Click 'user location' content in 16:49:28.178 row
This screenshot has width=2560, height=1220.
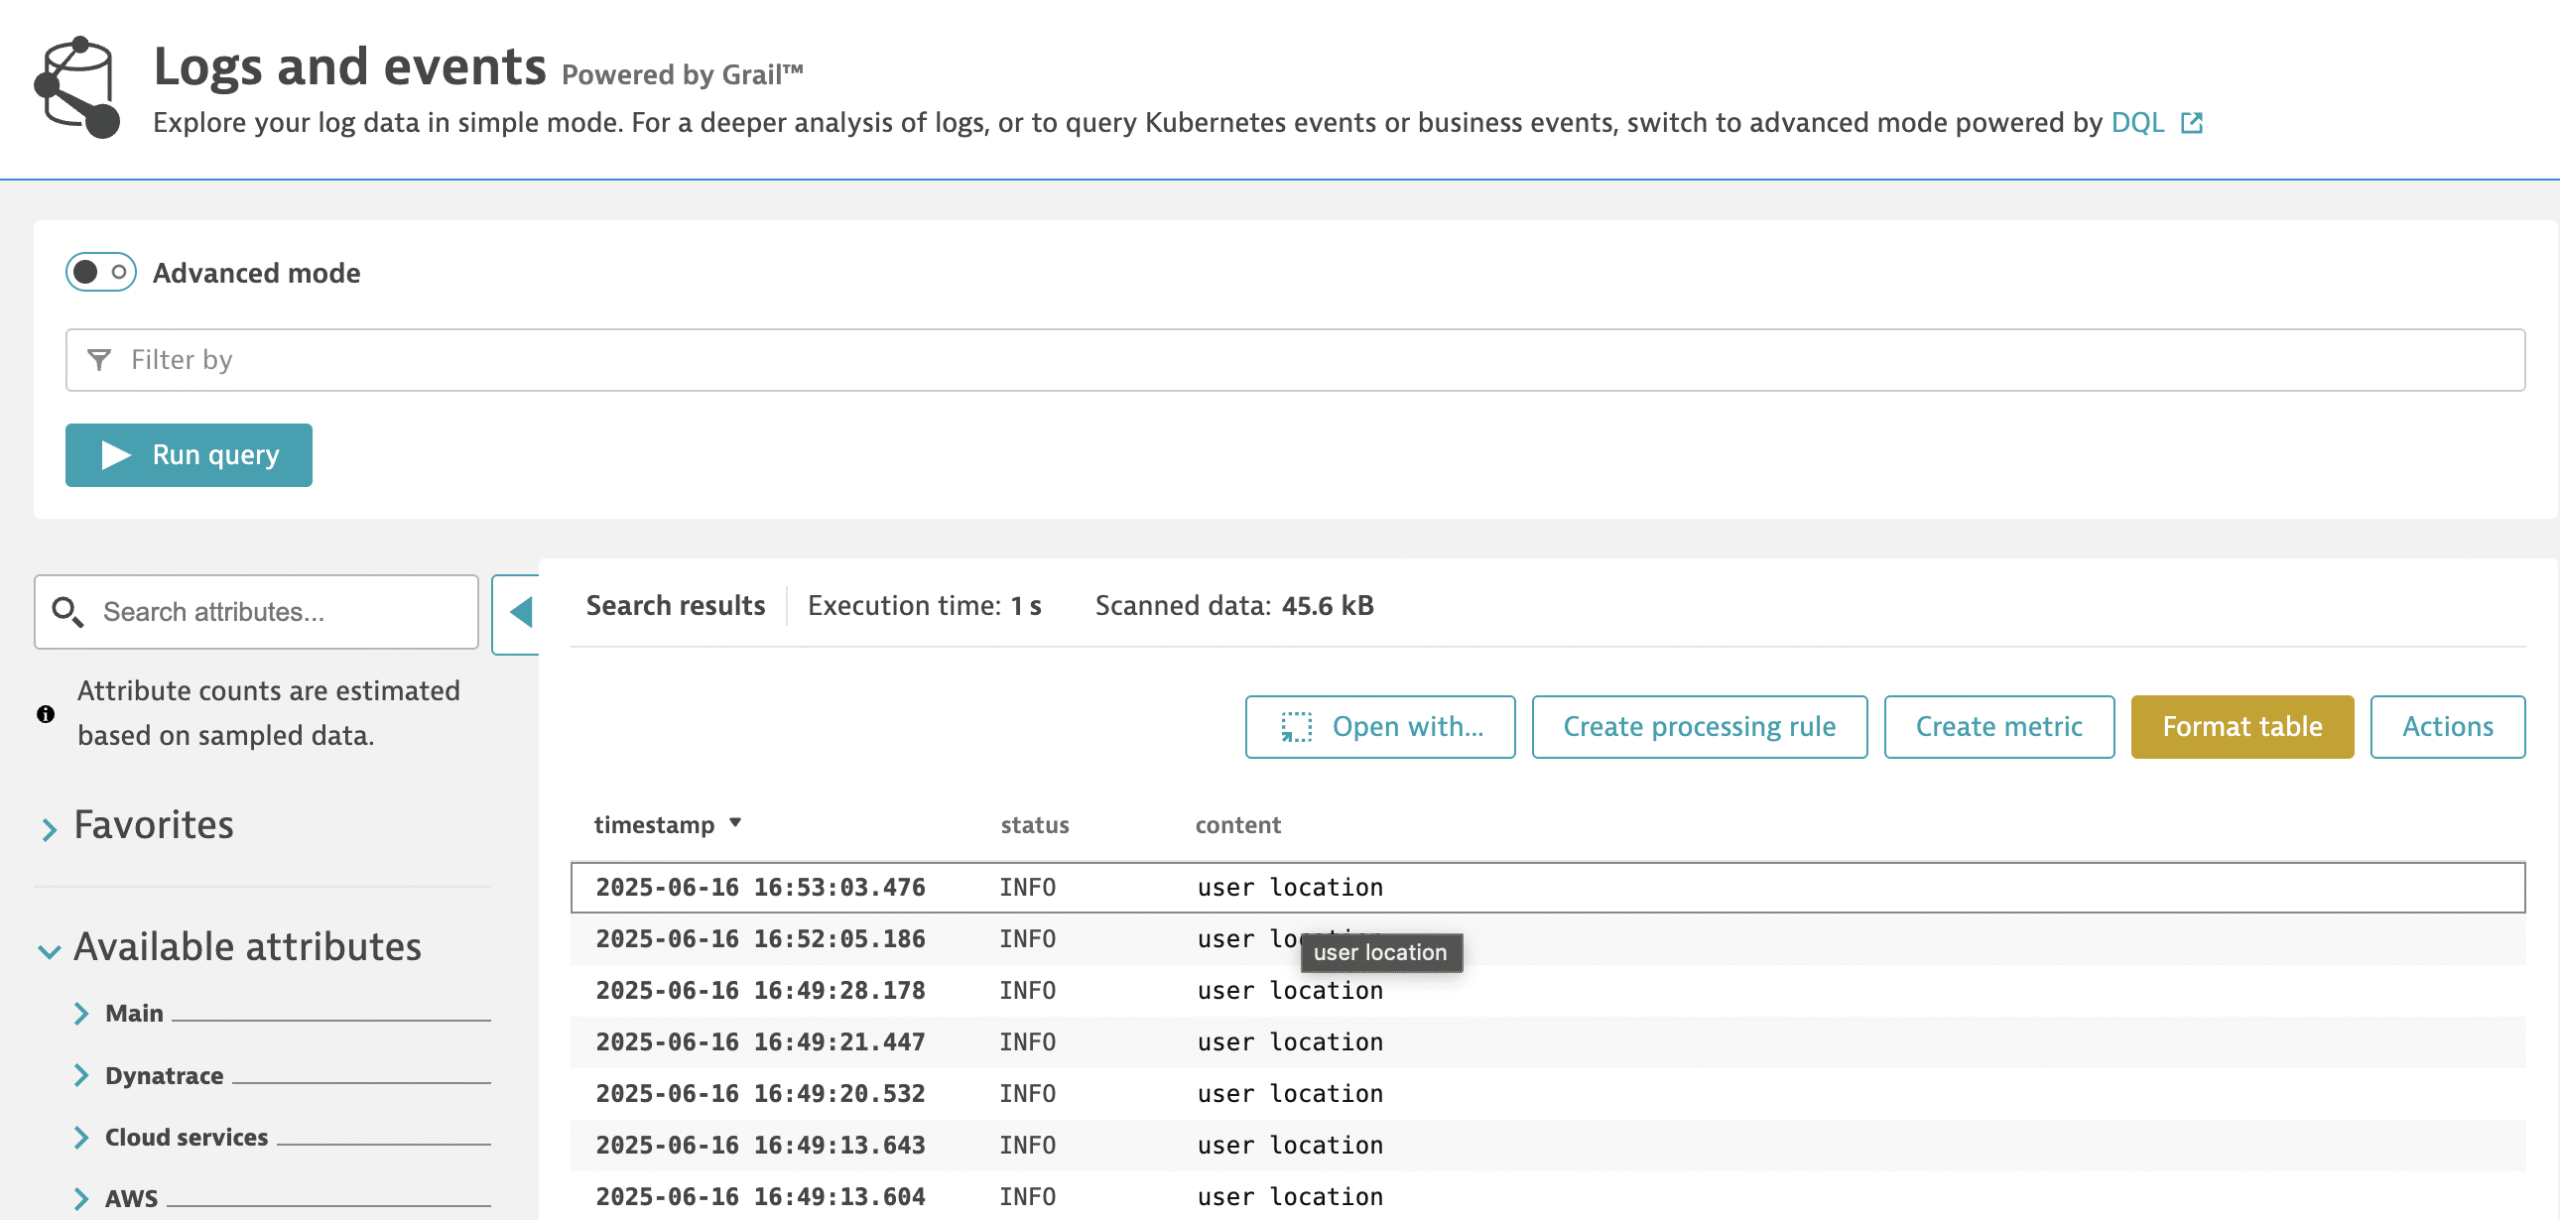click(1290, 991)
